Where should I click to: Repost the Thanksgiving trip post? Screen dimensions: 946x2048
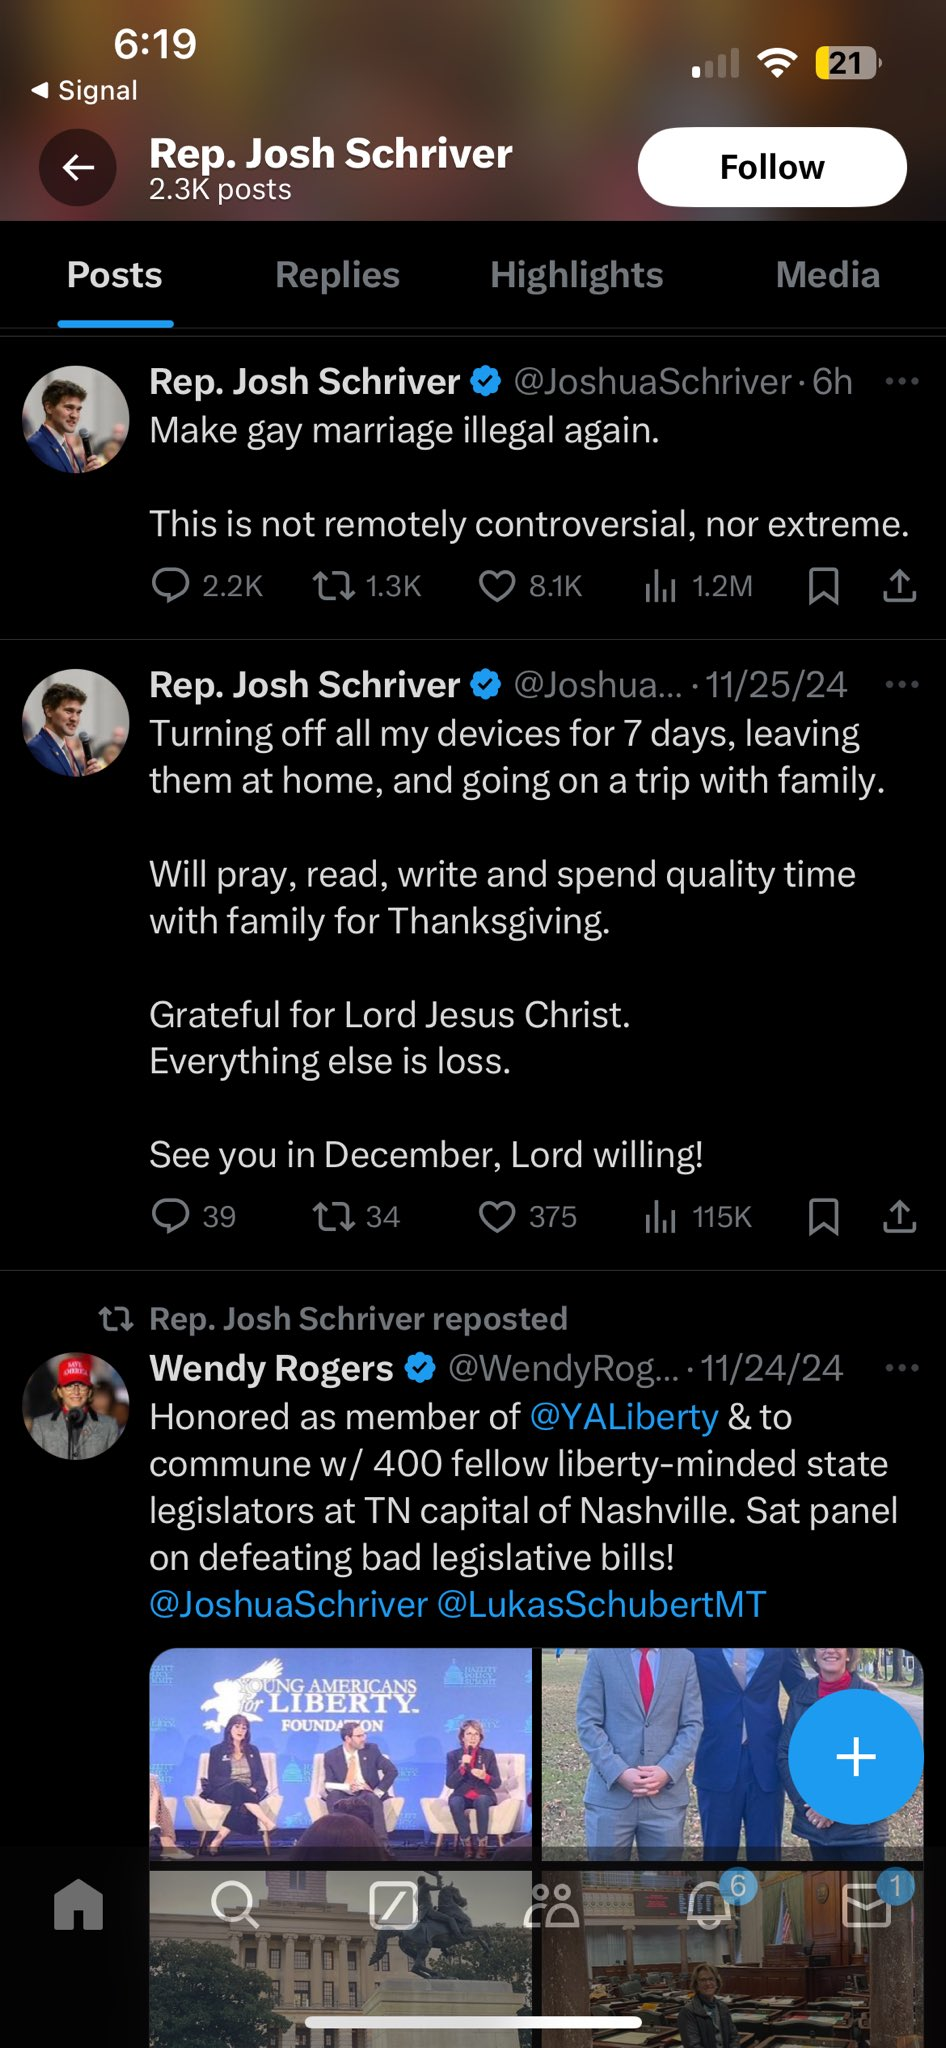pos(334,1217)
